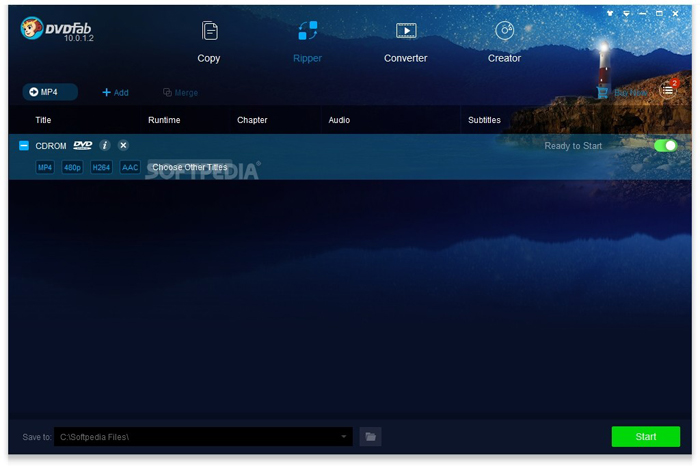Open the MP4 profile switcher
Image resolution: width=700 pixels, height=466 pixels.
pos(50,92)
